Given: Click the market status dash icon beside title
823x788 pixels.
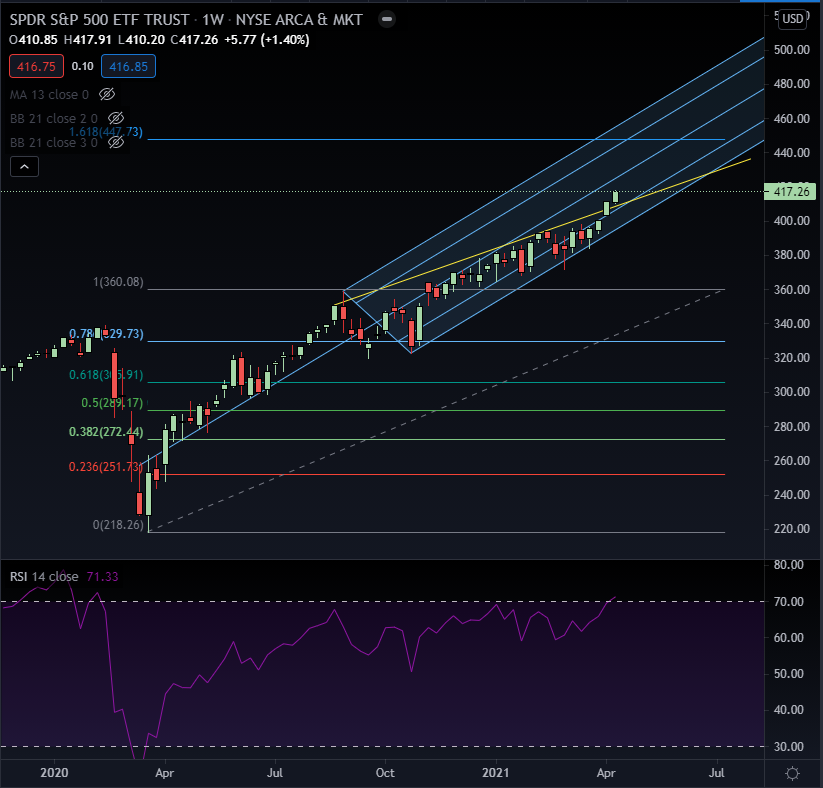Looking at the screenshot, I should [x=387, y=19].
